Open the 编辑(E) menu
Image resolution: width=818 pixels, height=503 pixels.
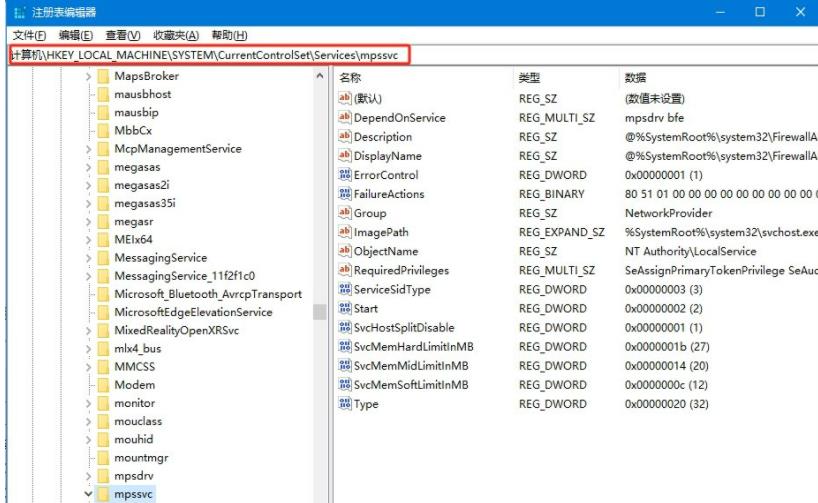point(76,35)
